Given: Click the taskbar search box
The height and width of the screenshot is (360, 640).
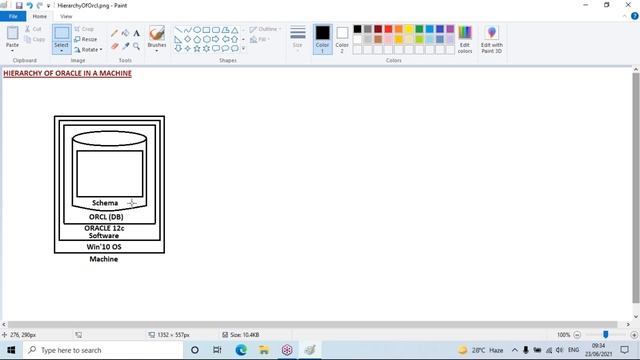Looking at the screenshot, I should [x=104, y=350].
